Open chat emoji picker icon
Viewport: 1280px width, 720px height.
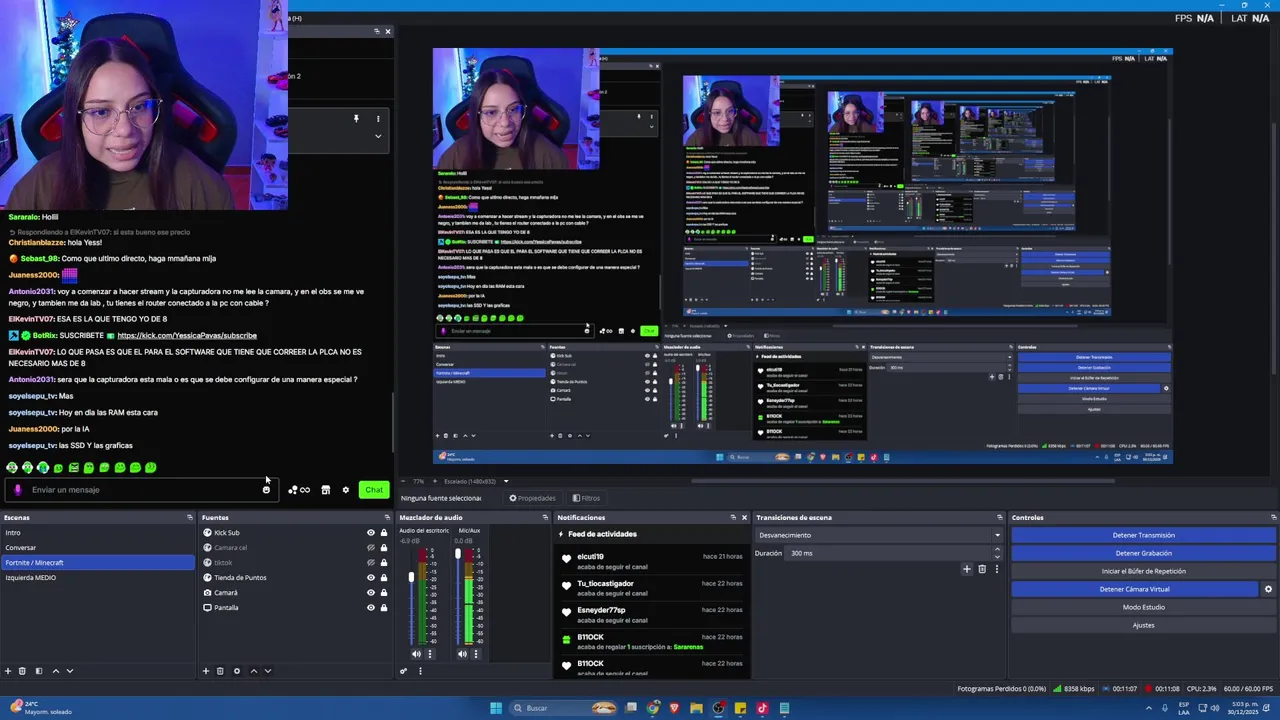tap(266, 490)
